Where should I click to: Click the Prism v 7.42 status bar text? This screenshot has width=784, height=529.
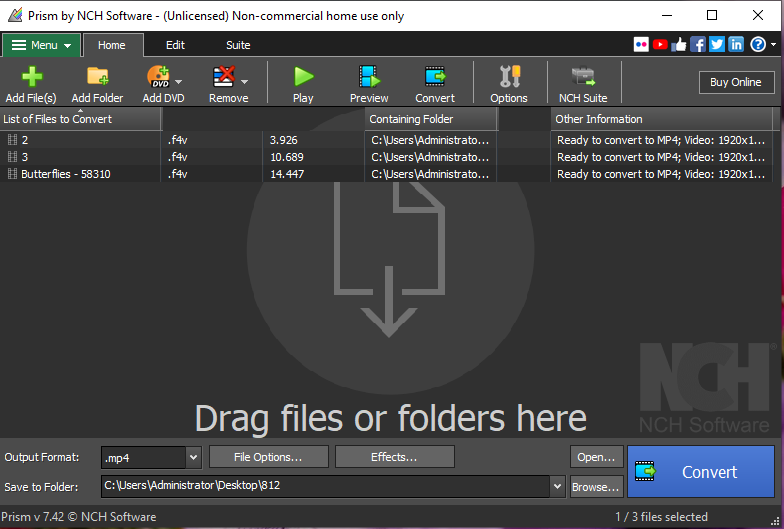78,516
